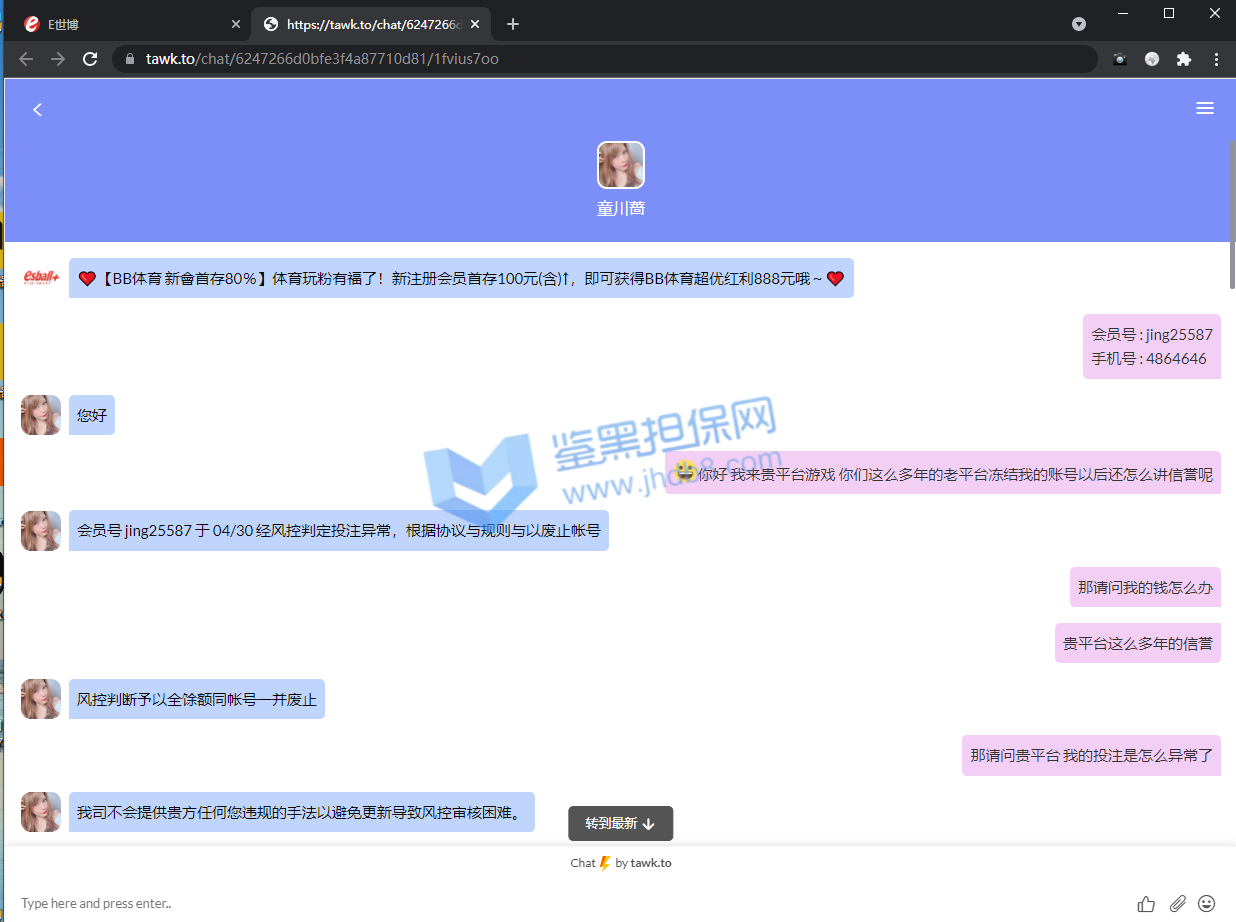Open a new browser tab
The image size is (1236, 922).
pyautogui.click(x=513, y=24)
